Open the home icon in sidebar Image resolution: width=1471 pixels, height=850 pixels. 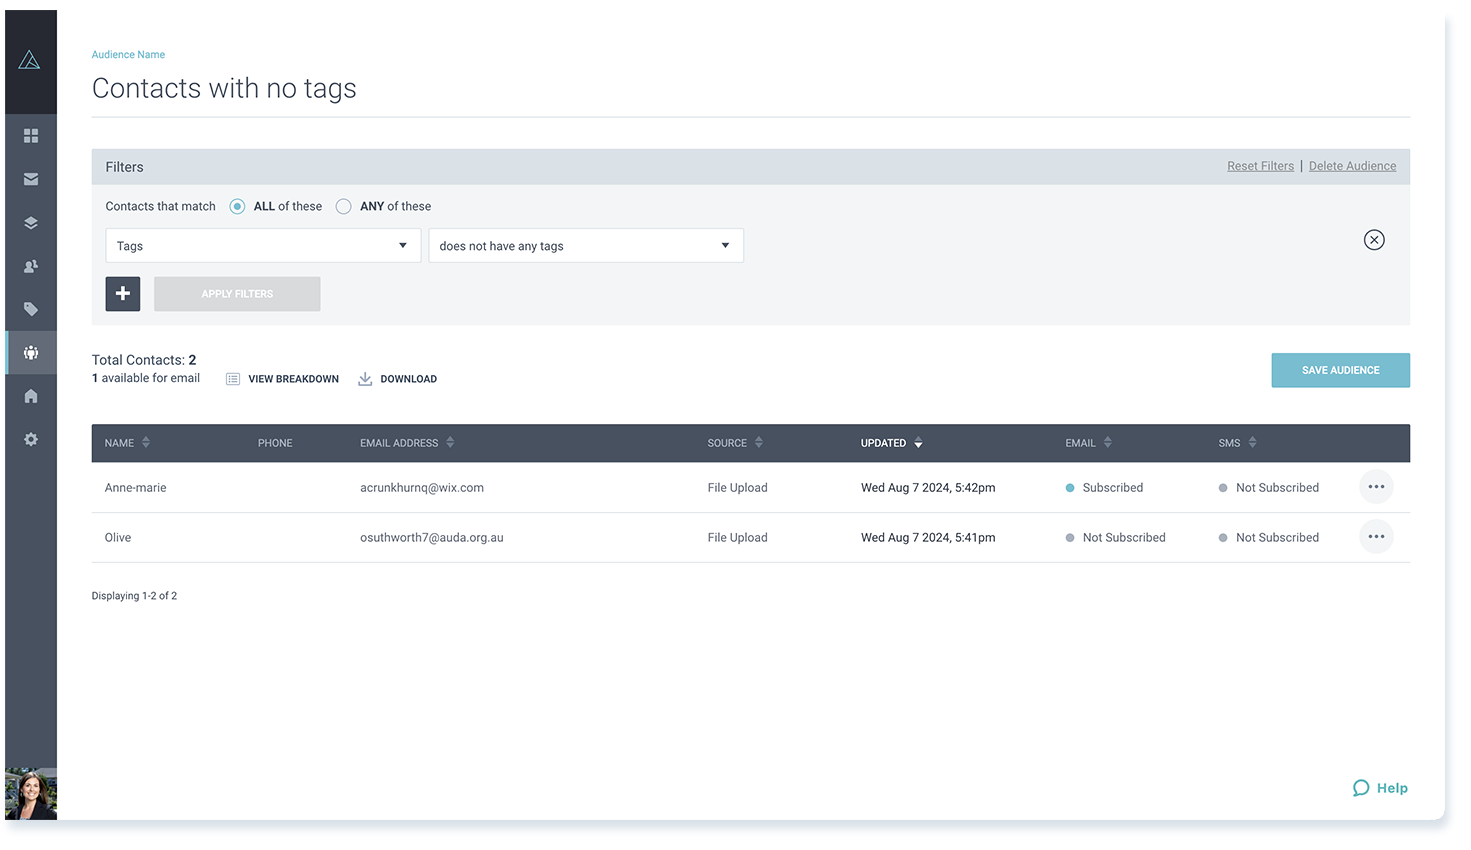pos(31,396)
